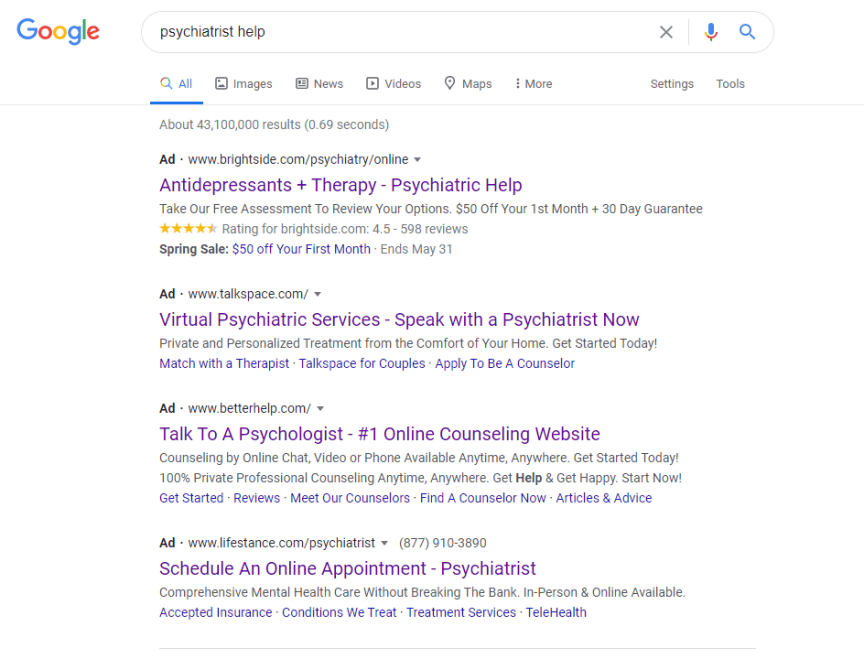The height and width of the screenshot is (659, 864).
Task: Open Accepted Insurance sitelink
Action: (215, 613)
